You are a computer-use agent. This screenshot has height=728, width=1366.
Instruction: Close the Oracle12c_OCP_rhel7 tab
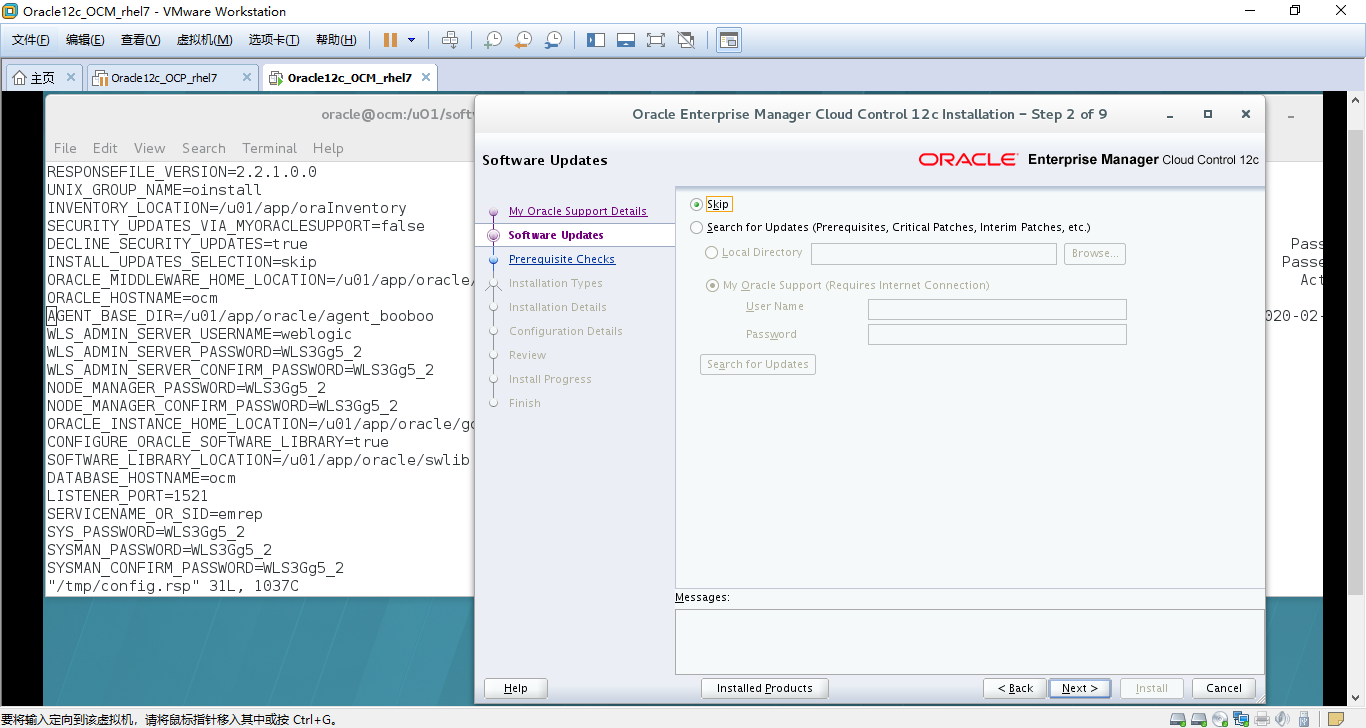[247, 77]
